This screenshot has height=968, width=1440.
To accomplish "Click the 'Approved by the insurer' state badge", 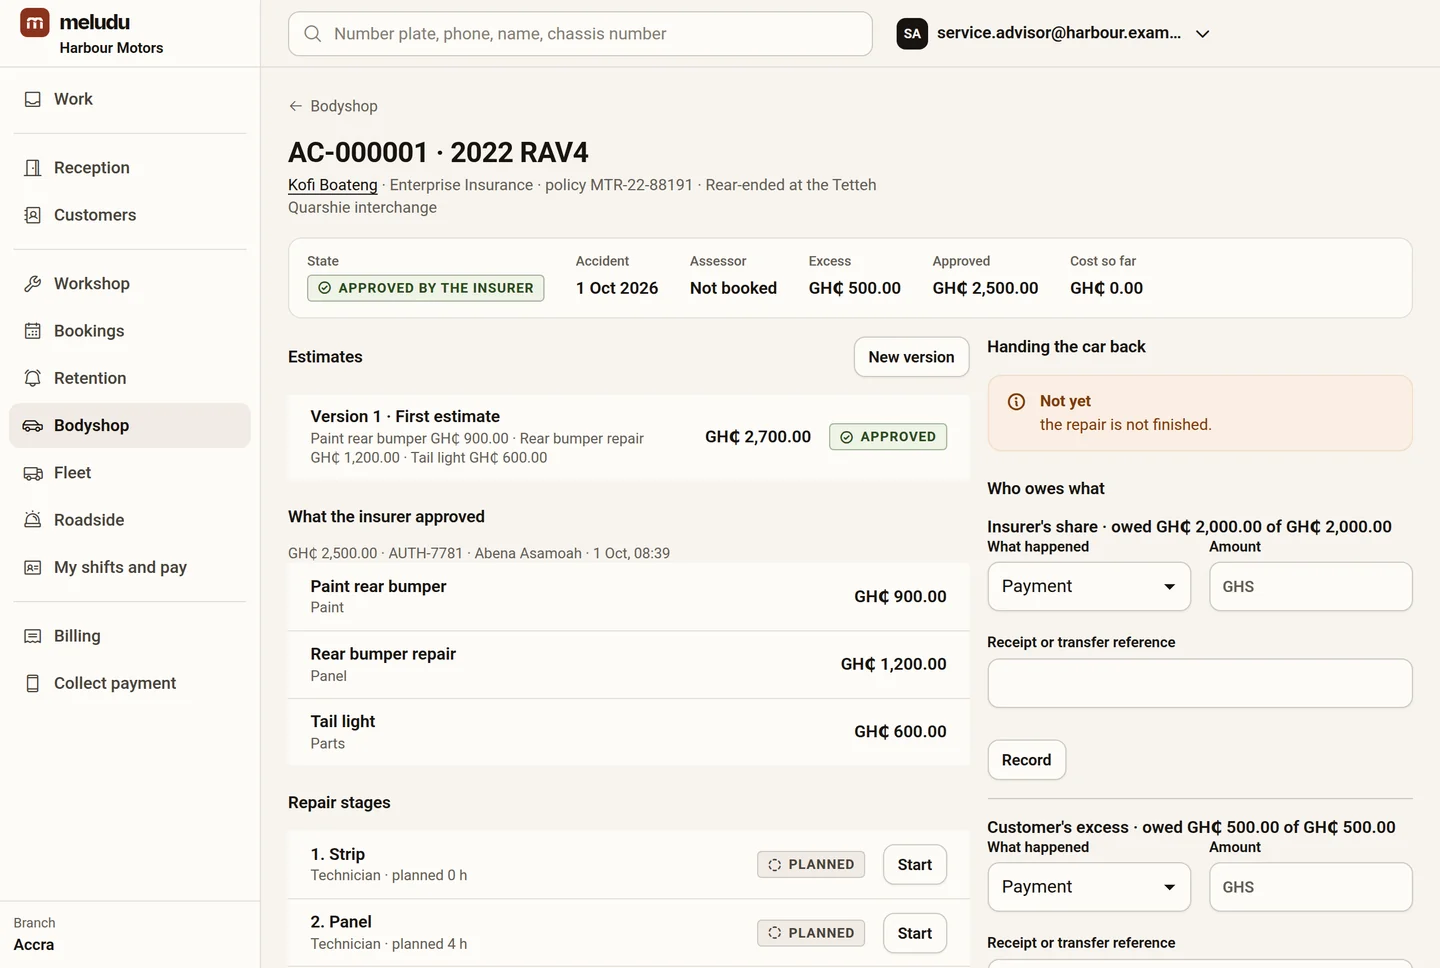I will click(x=426, y=288).
